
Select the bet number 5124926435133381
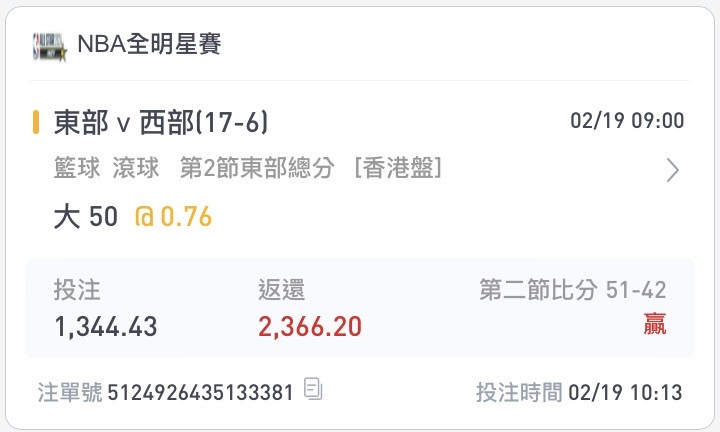click(200, 393)
